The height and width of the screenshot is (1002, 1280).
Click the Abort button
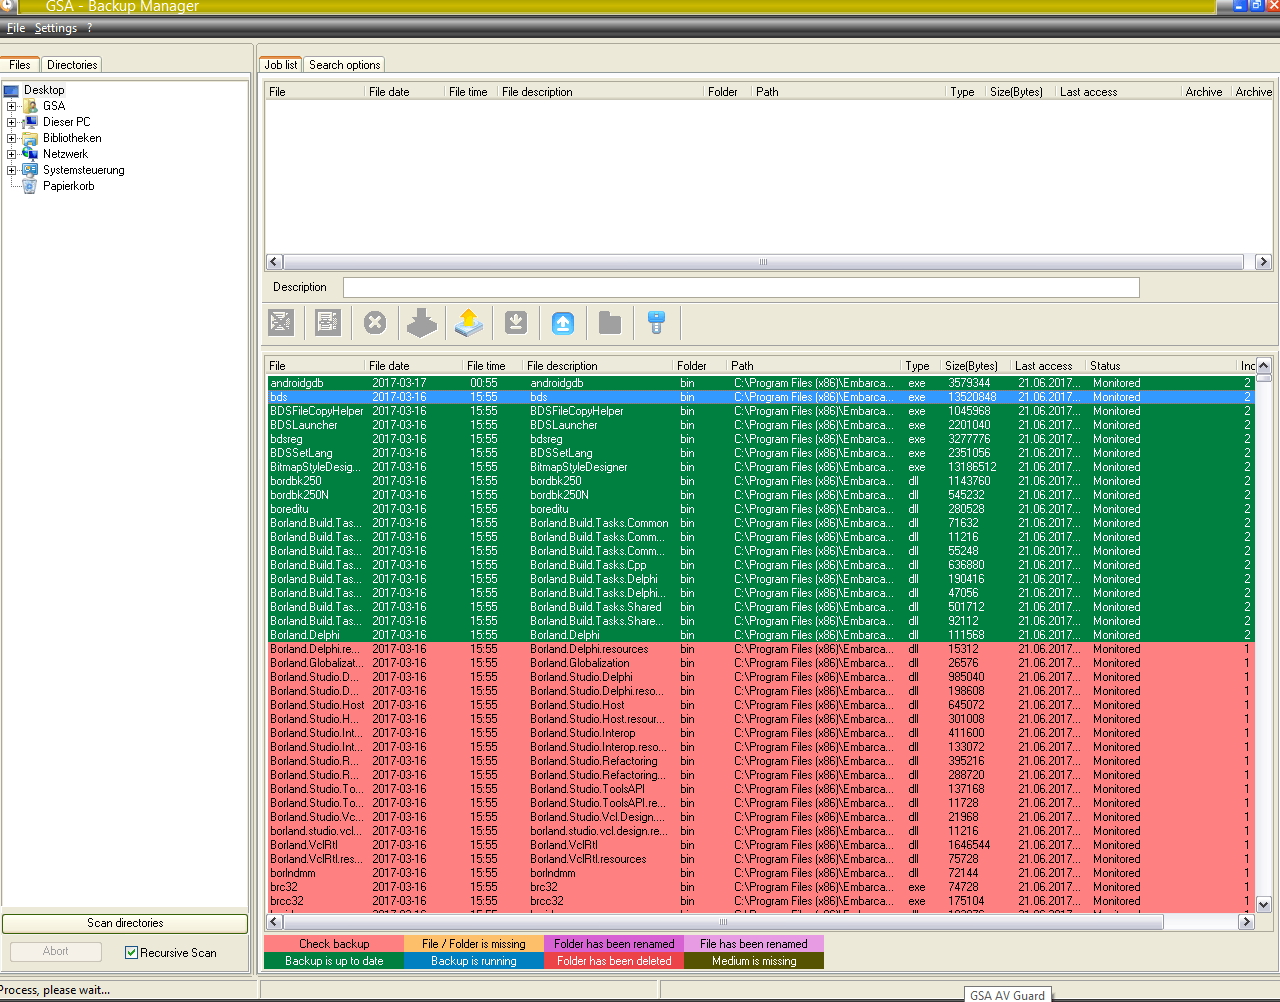coord(56,952)
